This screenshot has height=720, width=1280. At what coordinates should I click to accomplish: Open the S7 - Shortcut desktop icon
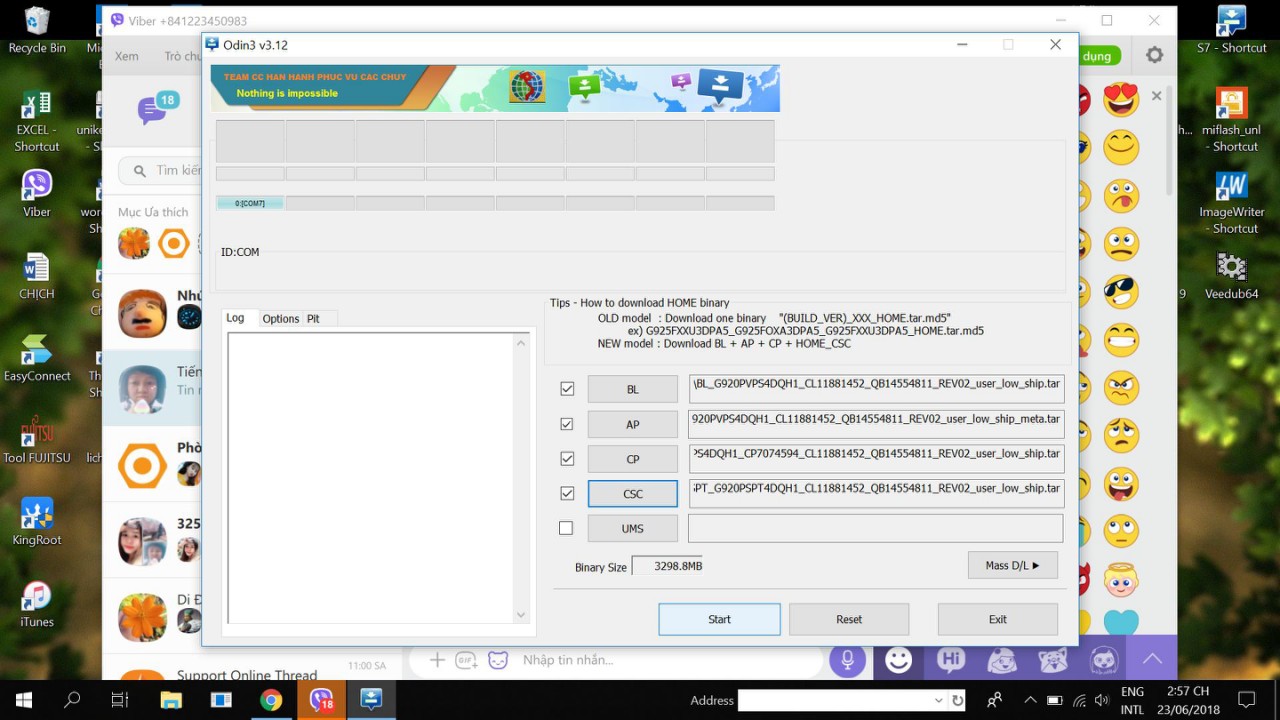[1231, 30]
